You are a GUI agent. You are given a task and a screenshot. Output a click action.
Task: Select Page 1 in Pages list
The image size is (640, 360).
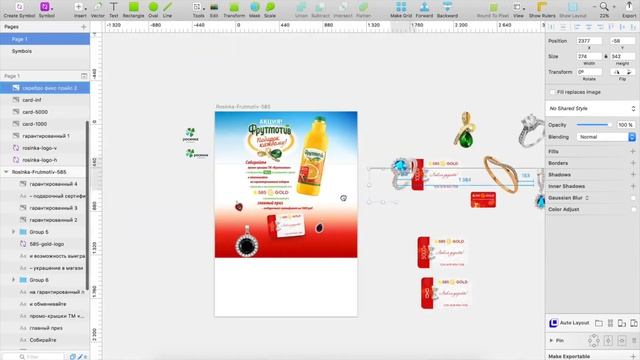(45, 39)
